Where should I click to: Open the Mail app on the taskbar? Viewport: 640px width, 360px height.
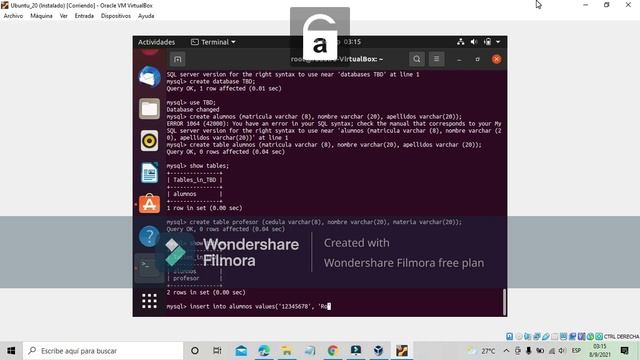(241, 351)
